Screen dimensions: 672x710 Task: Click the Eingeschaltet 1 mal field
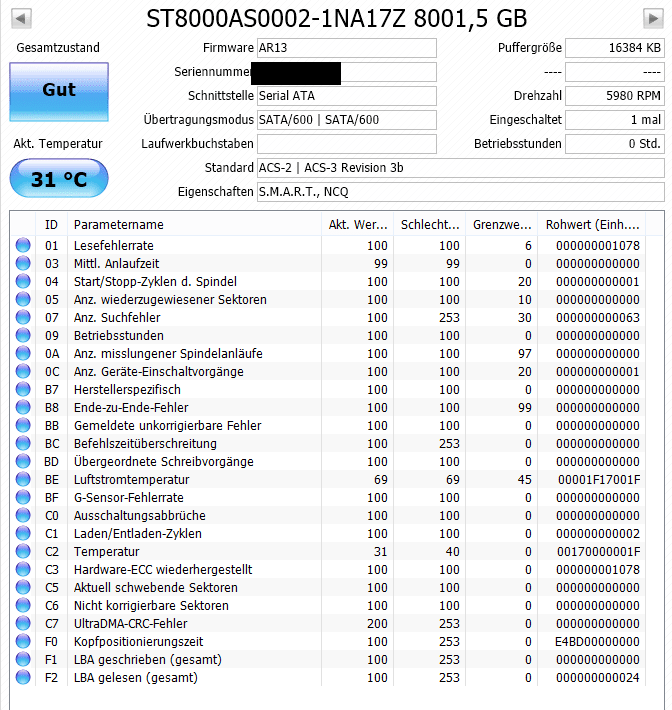point(614,120)
